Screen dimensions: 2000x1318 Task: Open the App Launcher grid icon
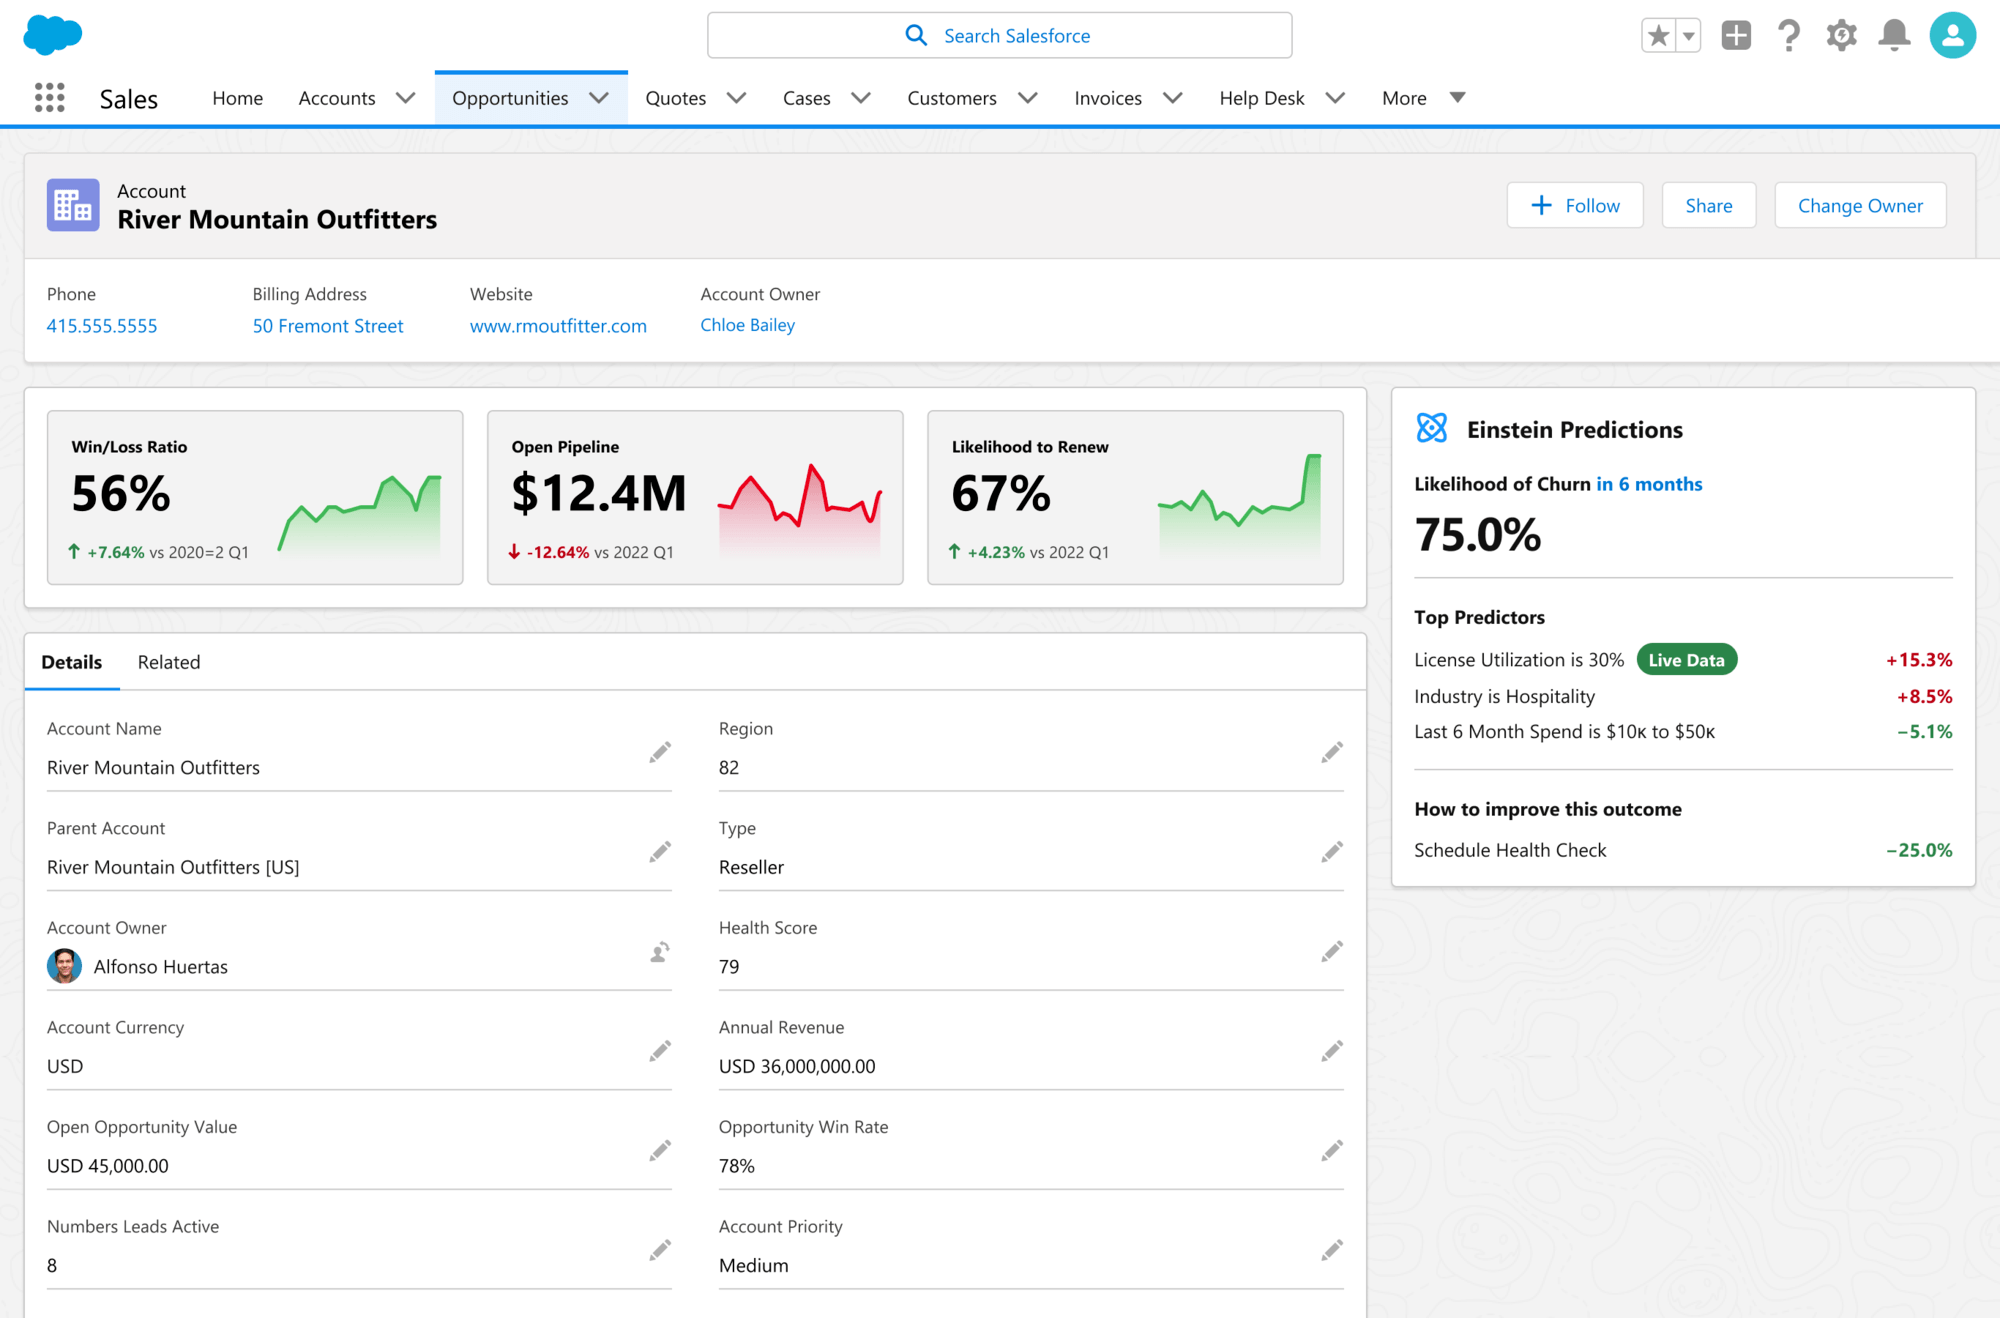click(x=49, y=98)
